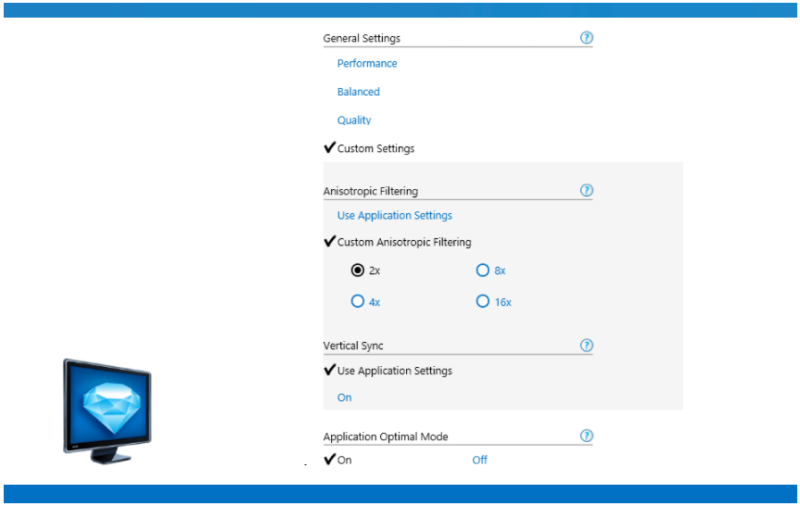Image resolution: width=800 pixels, height=506 pixels.
Task: Open help icon for Anisotropic Filtering
Action: tap(586, 190)
